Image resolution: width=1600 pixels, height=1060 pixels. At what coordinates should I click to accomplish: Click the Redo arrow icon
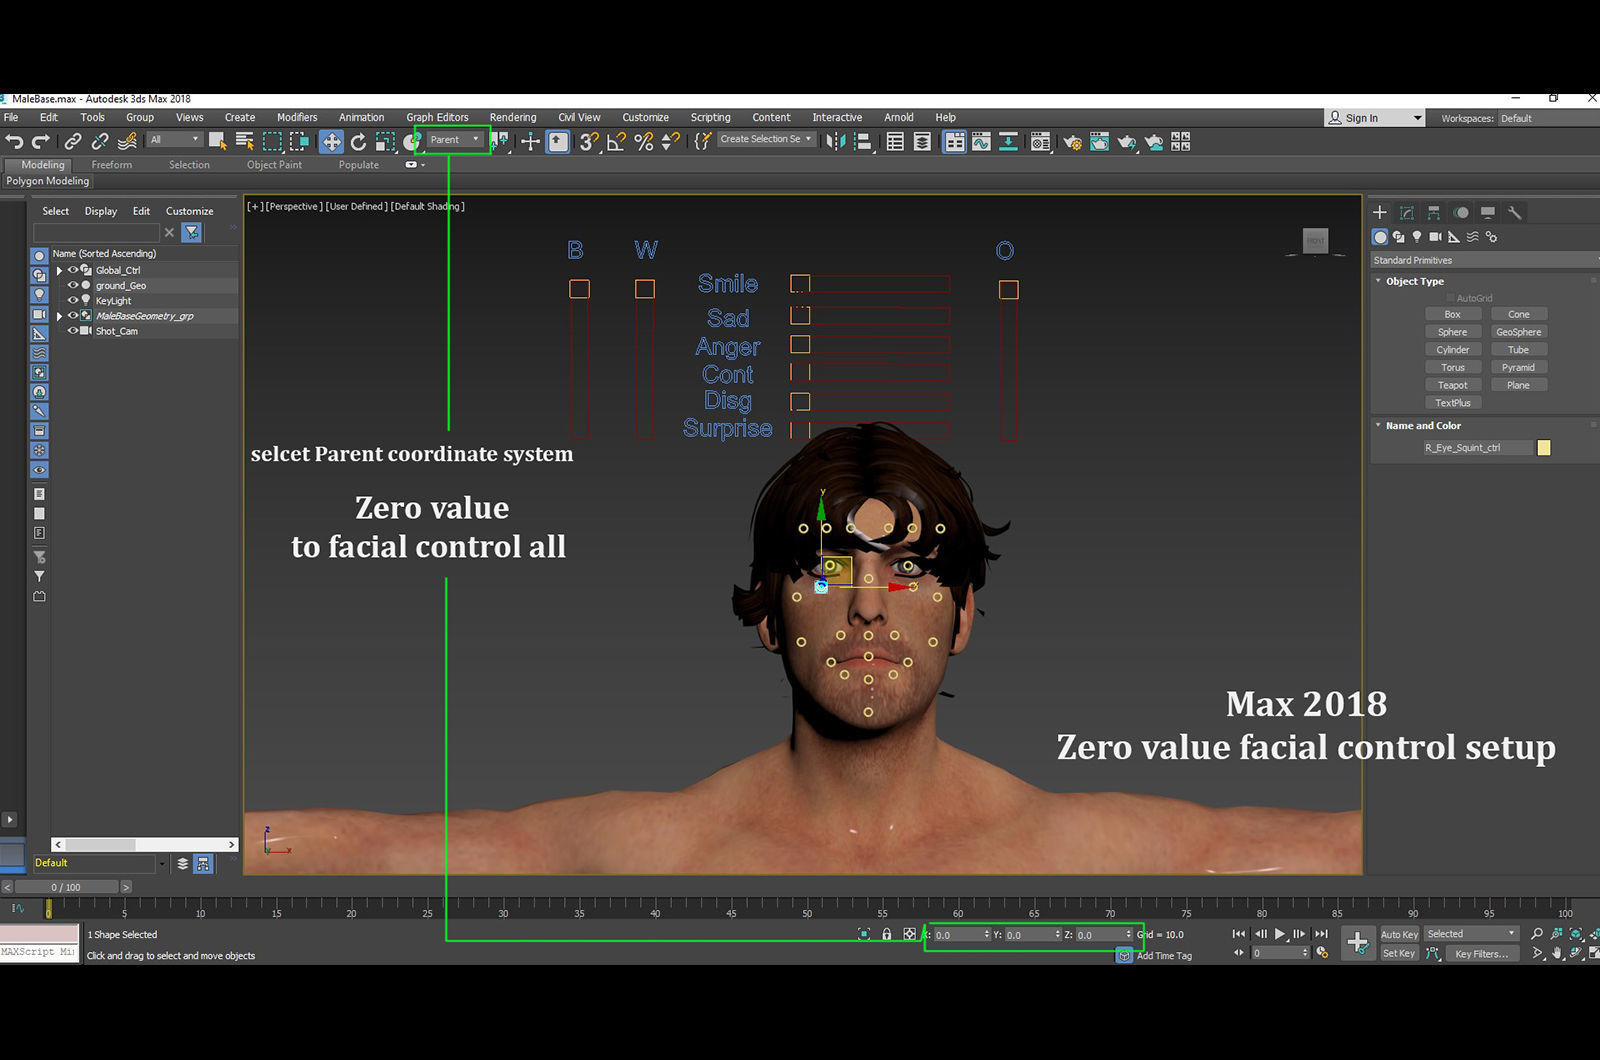pyautogui.click(x=41, y=142)
